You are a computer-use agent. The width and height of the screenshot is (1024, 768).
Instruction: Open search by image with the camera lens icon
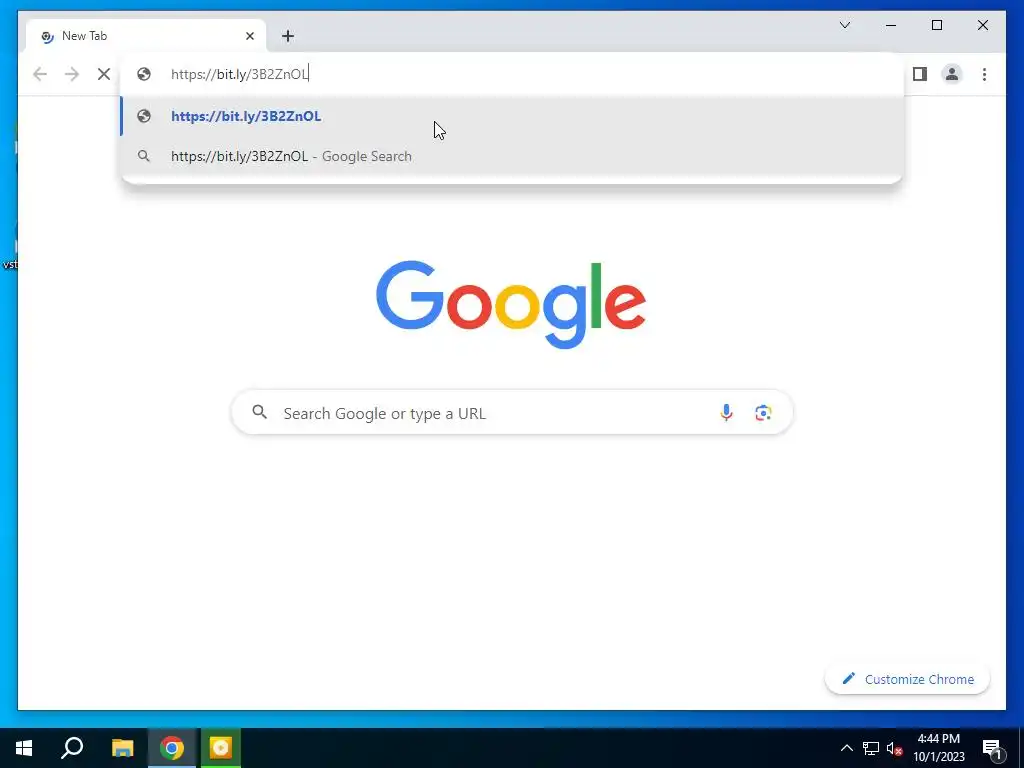coord(763,413)
